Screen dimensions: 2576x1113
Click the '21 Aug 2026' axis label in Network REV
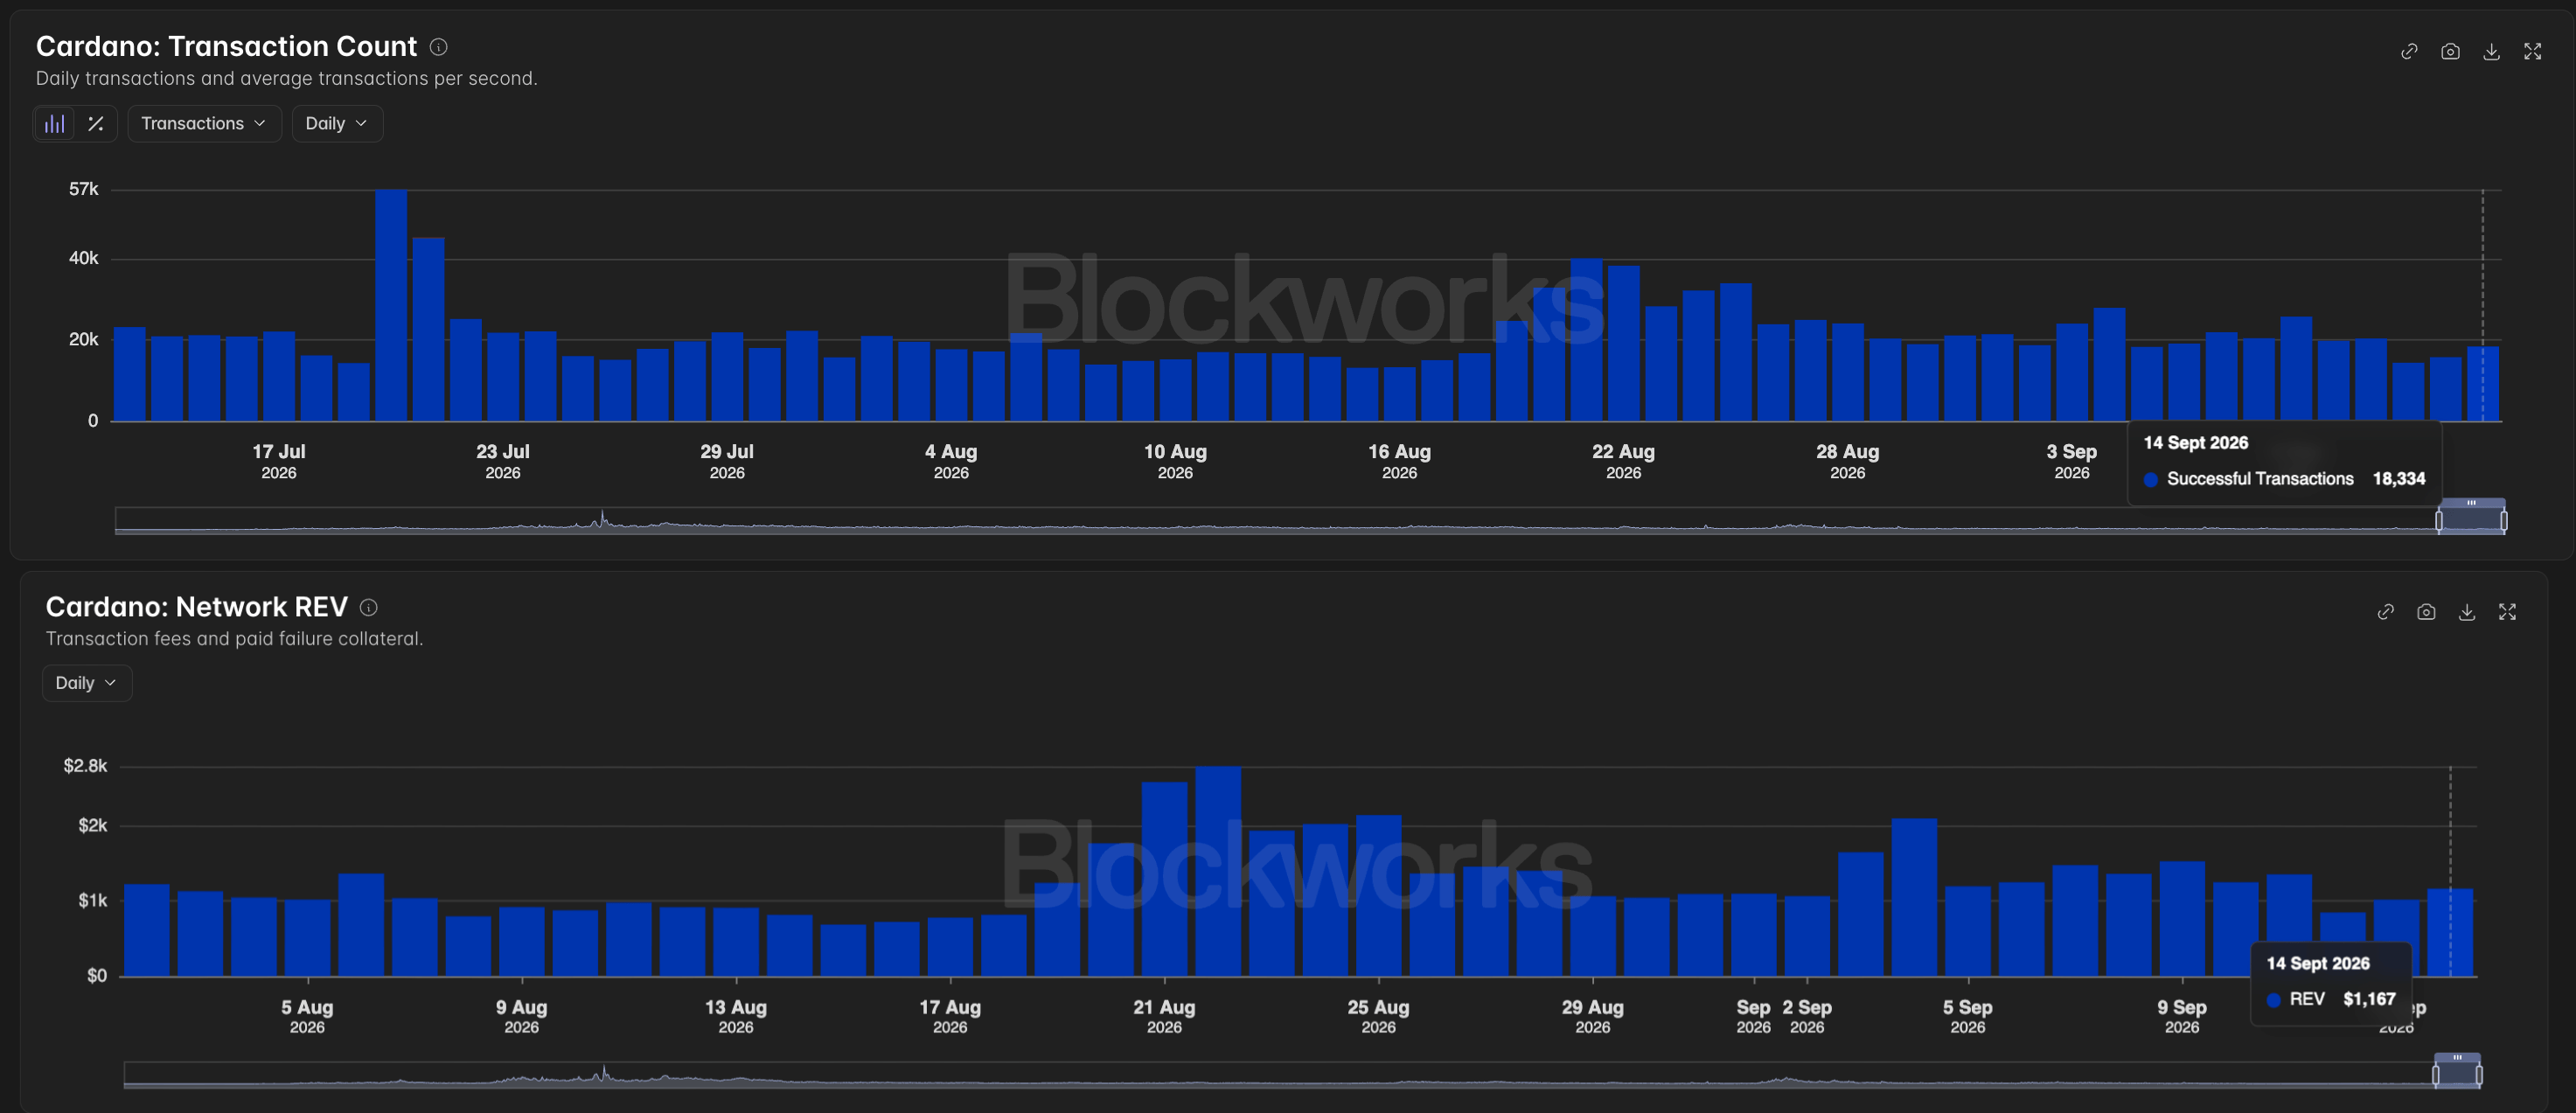1164,1016
